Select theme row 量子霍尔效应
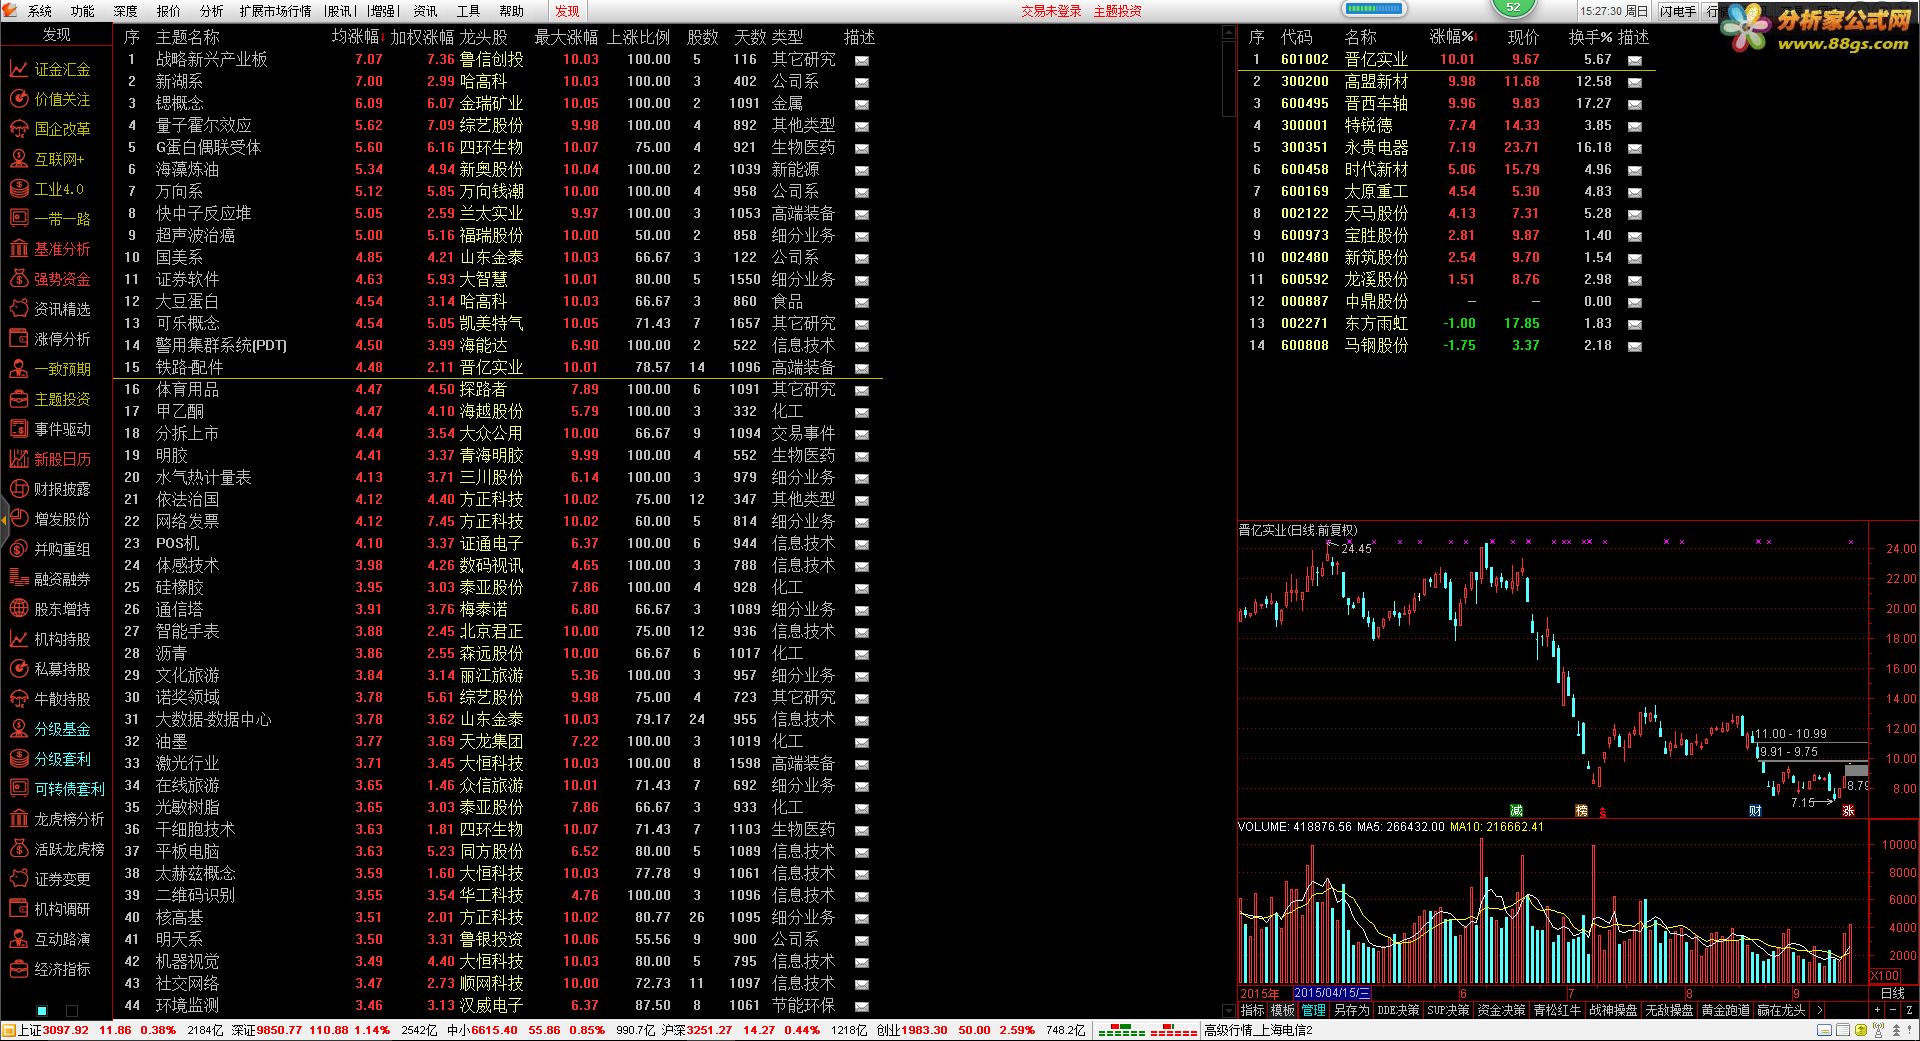 tap(497, 126)
